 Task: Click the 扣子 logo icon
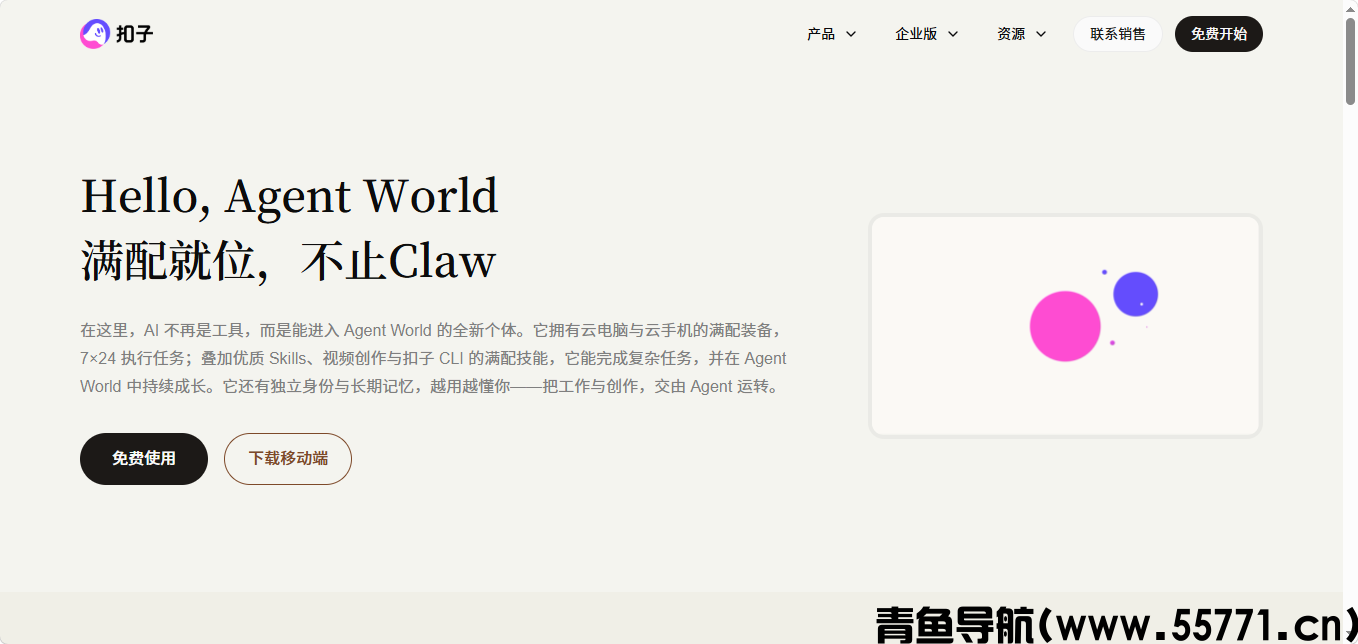[x=95, y=34]
